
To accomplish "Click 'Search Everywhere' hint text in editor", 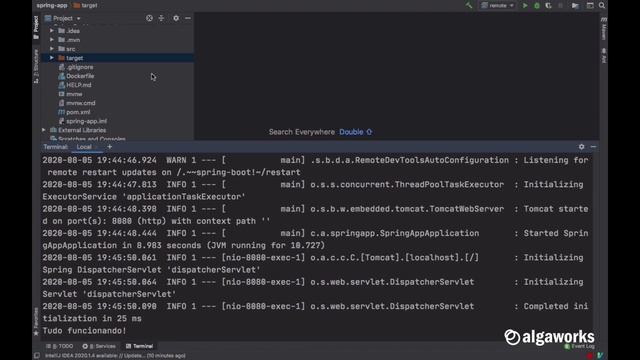I will click(x=302, y=132).
